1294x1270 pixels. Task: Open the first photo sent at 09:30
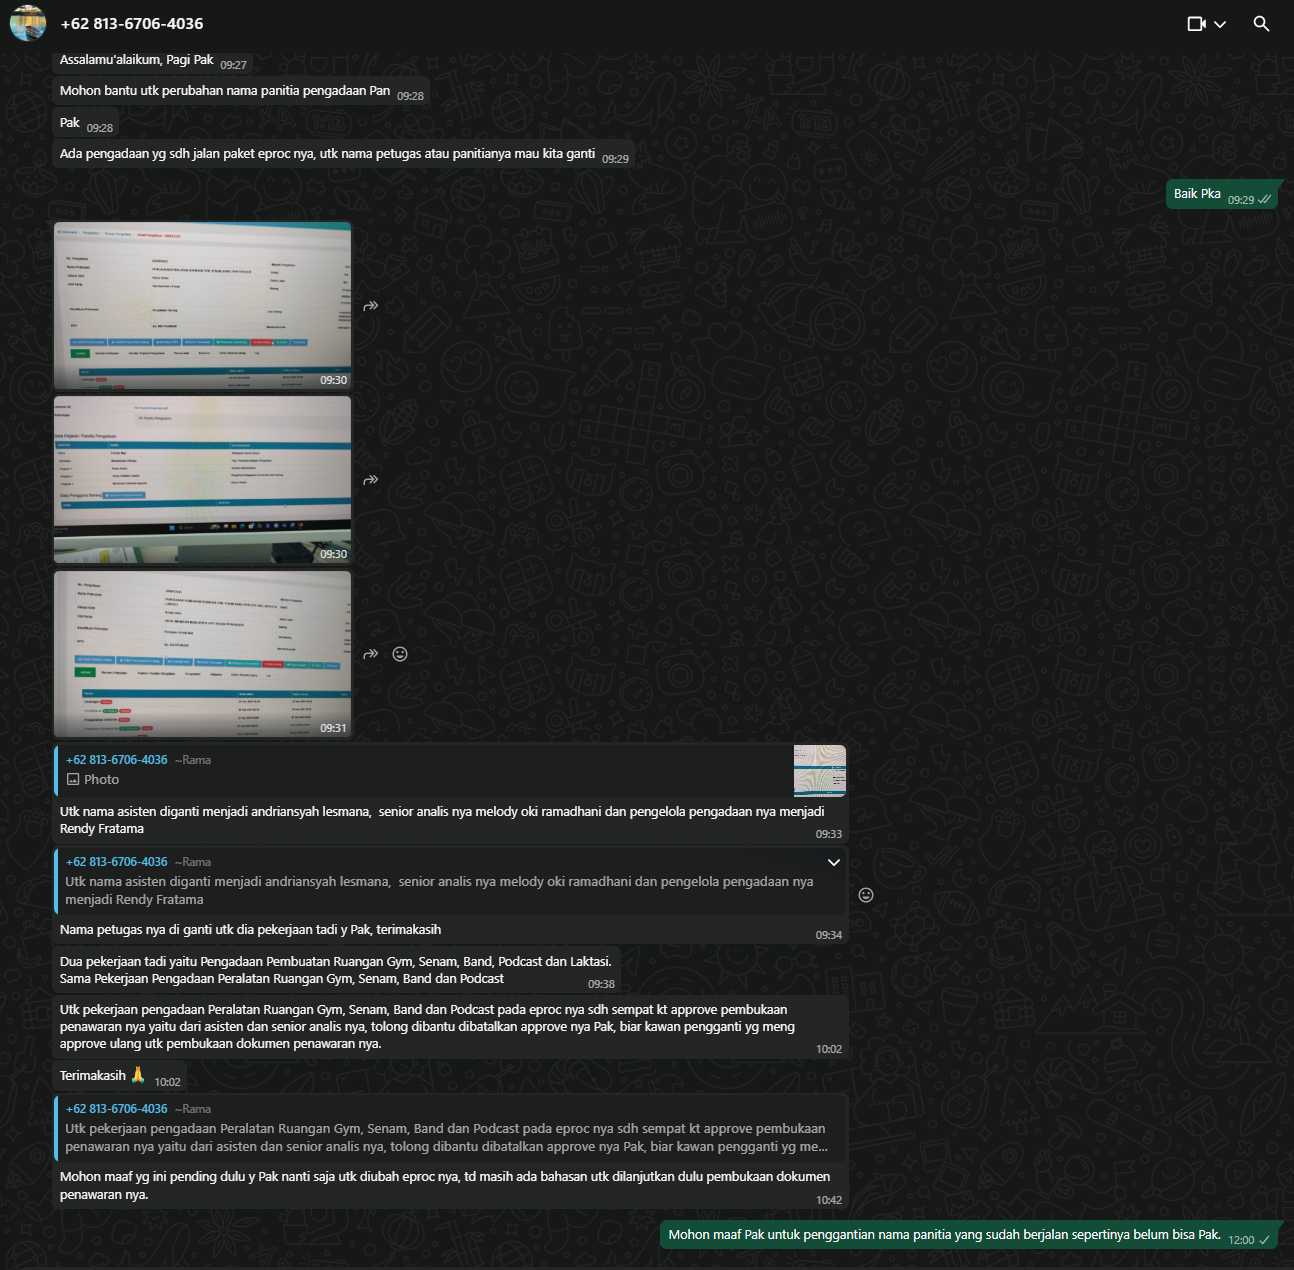coord(203,306)
